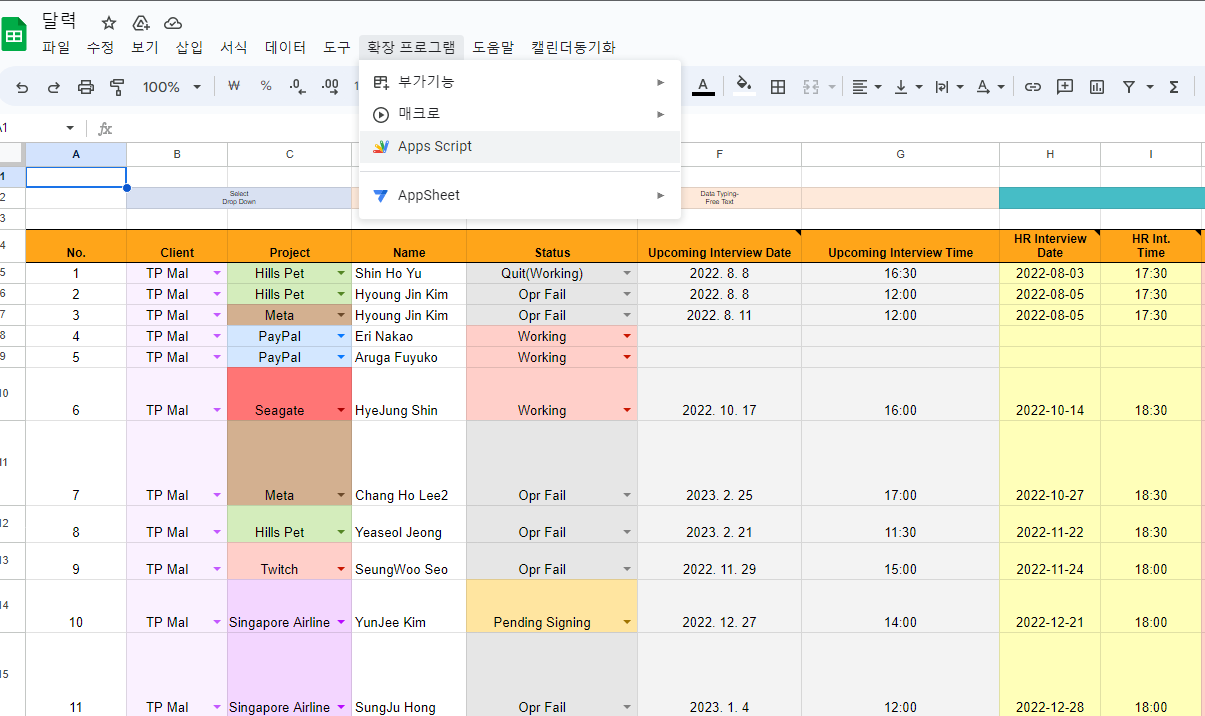Open the 도구 menu

337,47
